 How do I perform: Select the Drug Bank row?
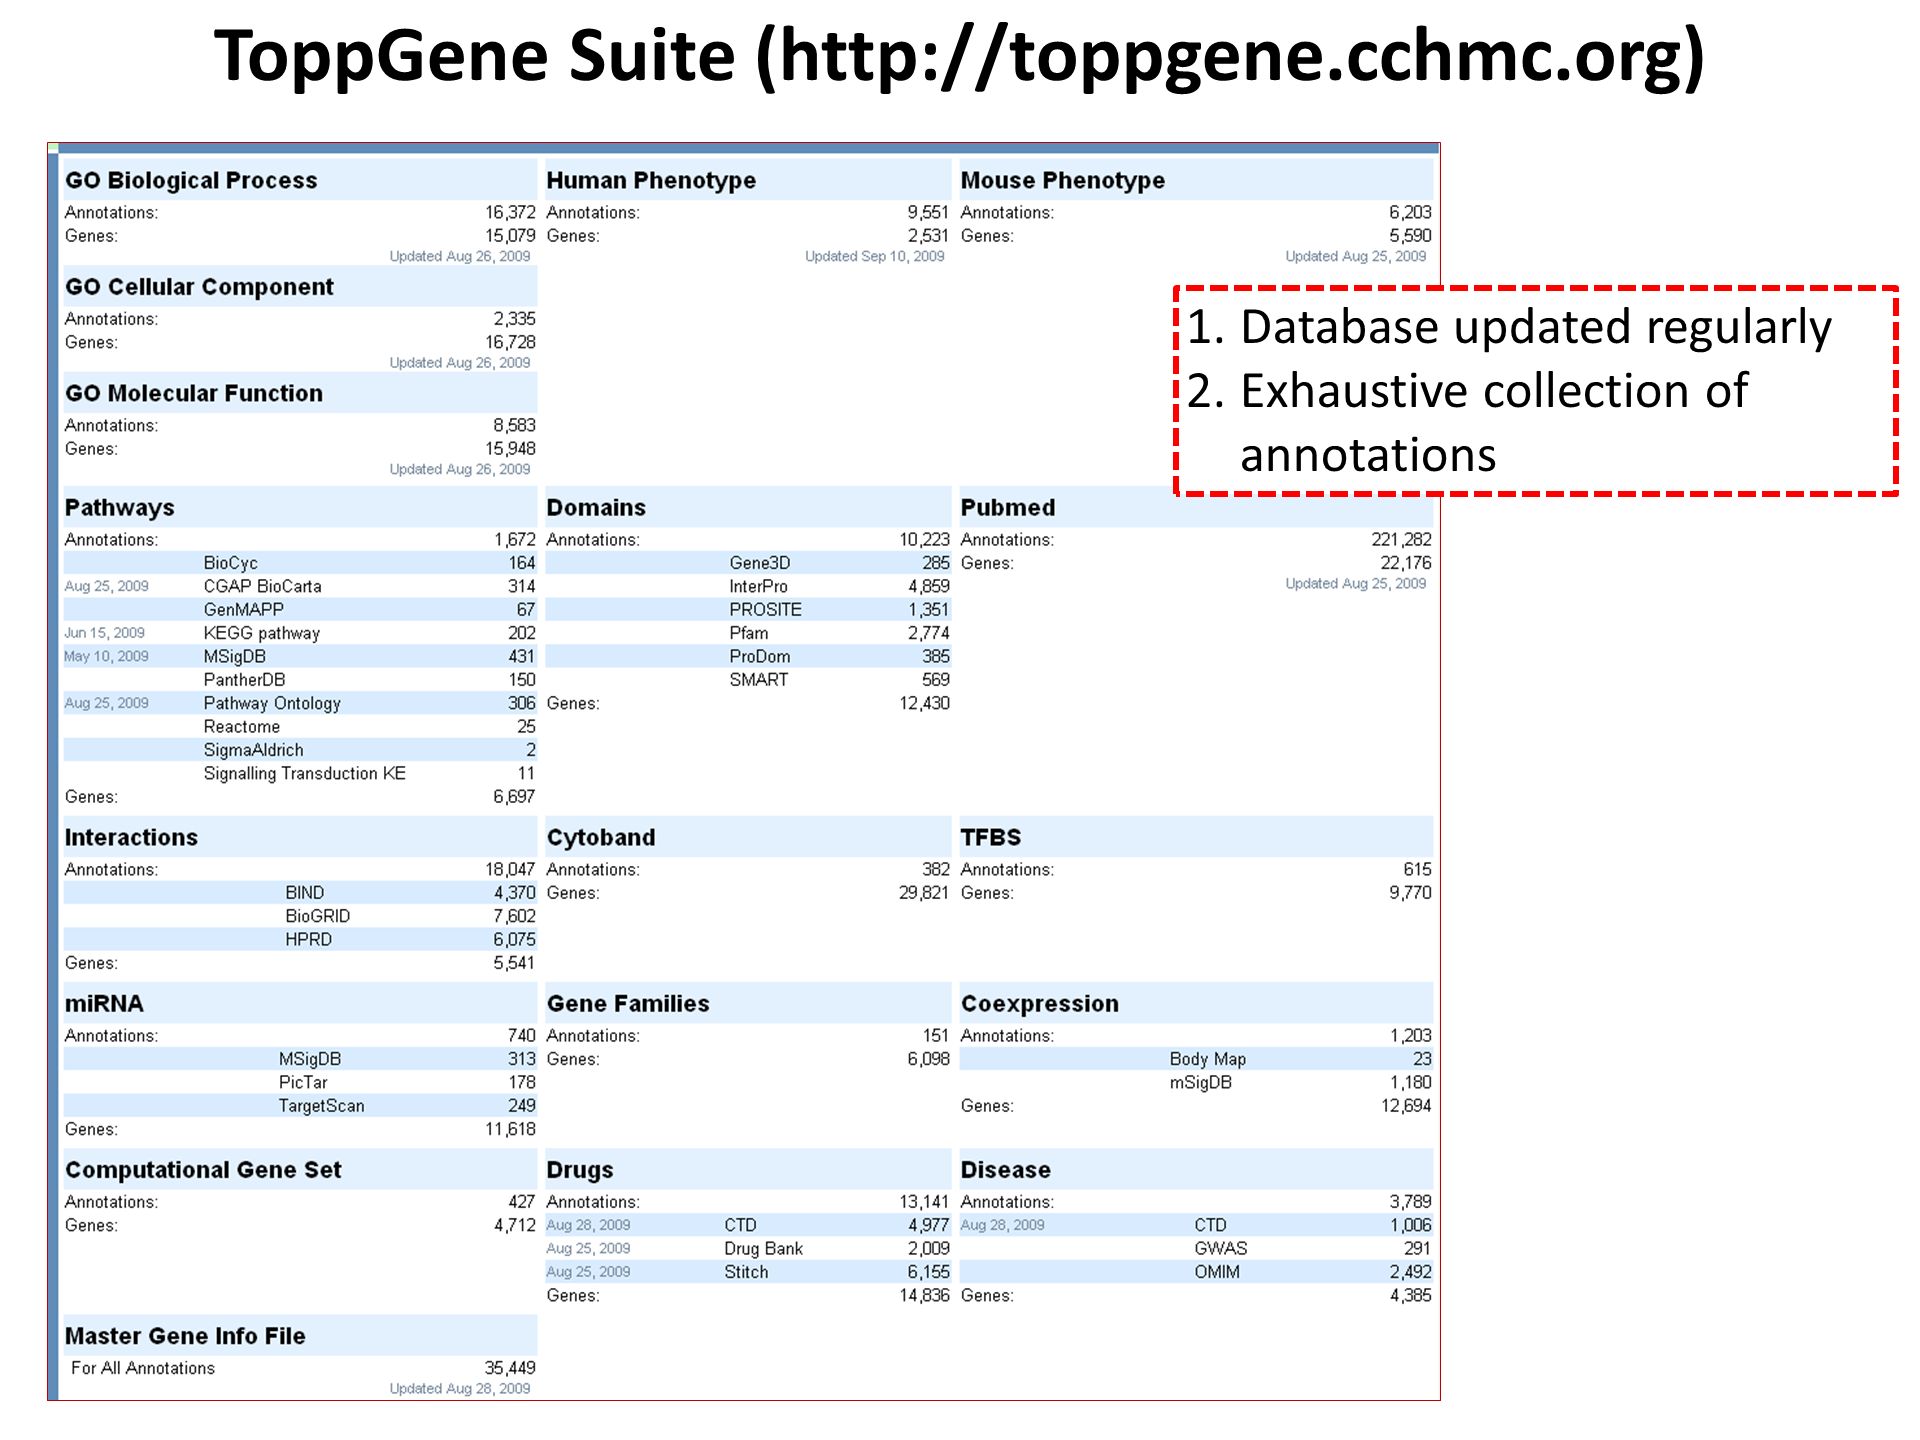(748, 1248)
